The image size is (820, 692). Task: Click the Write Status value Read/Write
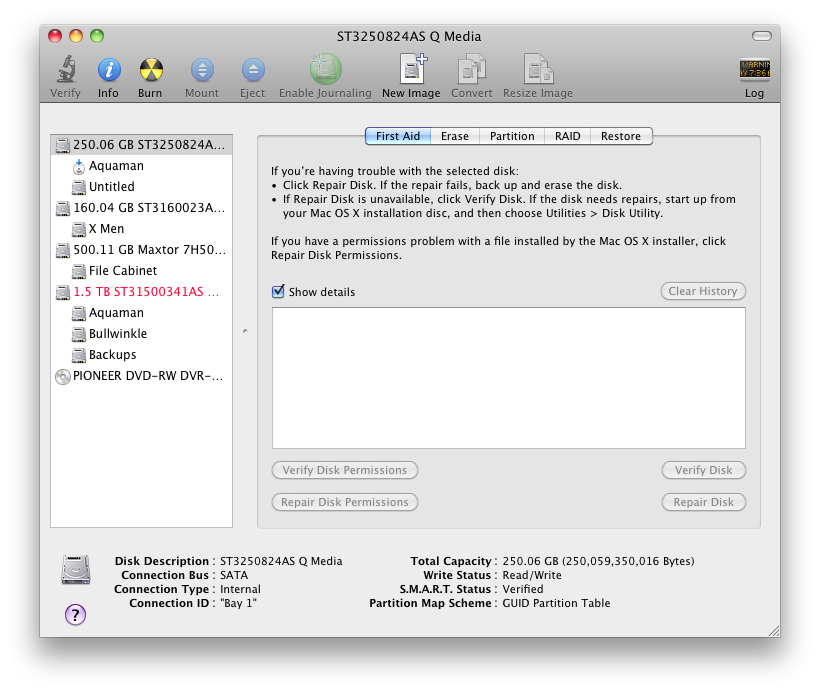pyautogui.click(x=532, y=575)
